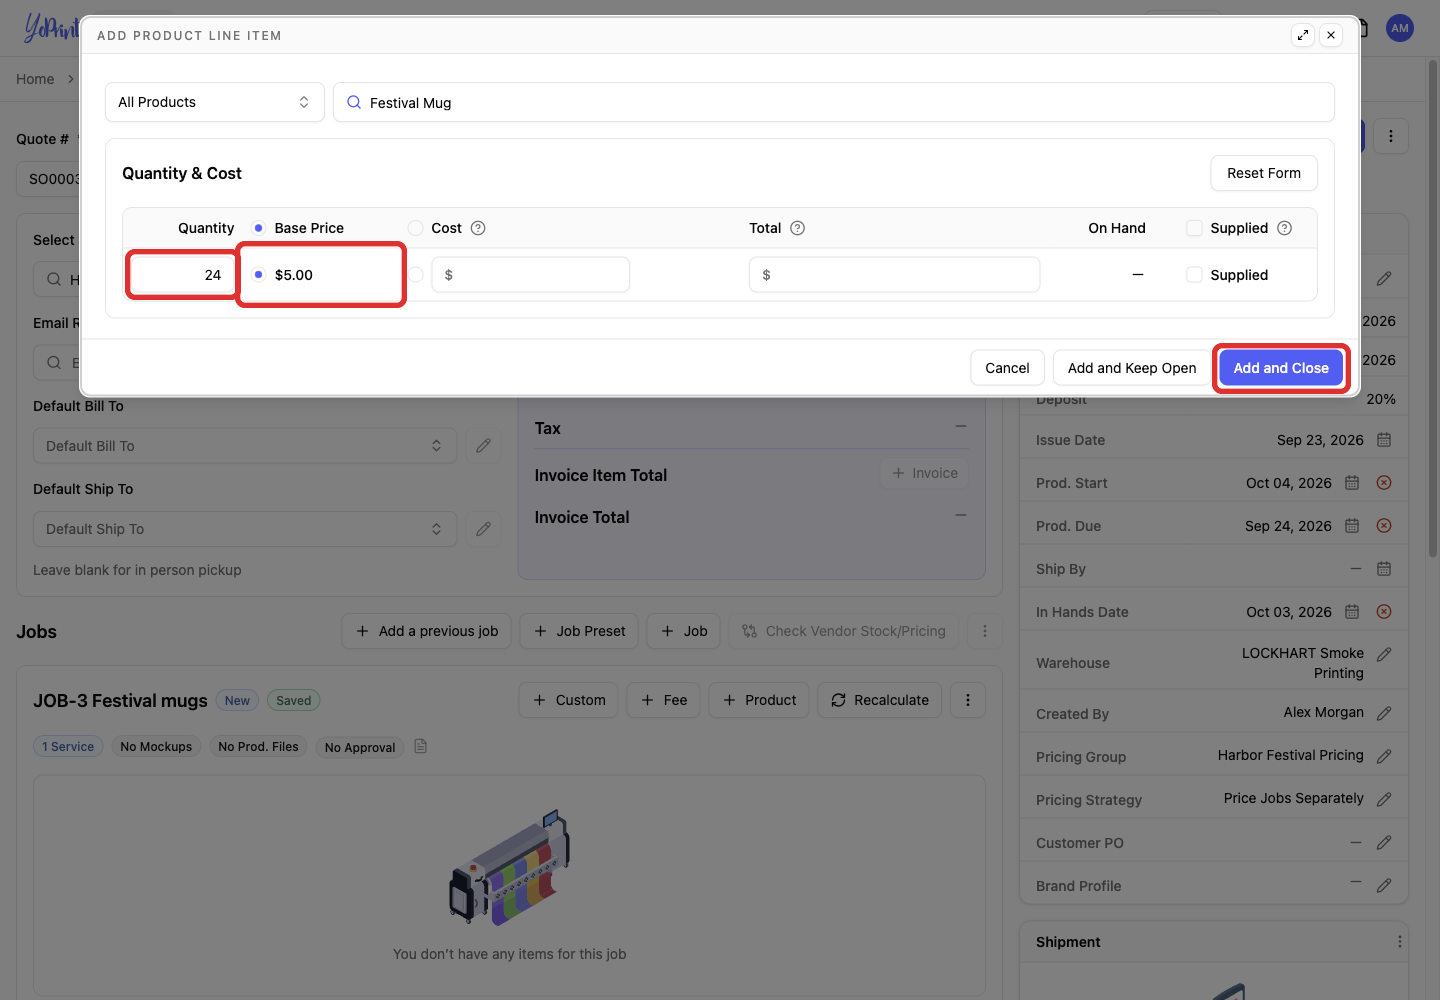Screen dimensions: 1440x1000
Task: Open the calendar icon for Issue Date
Action: point(1384,440)
